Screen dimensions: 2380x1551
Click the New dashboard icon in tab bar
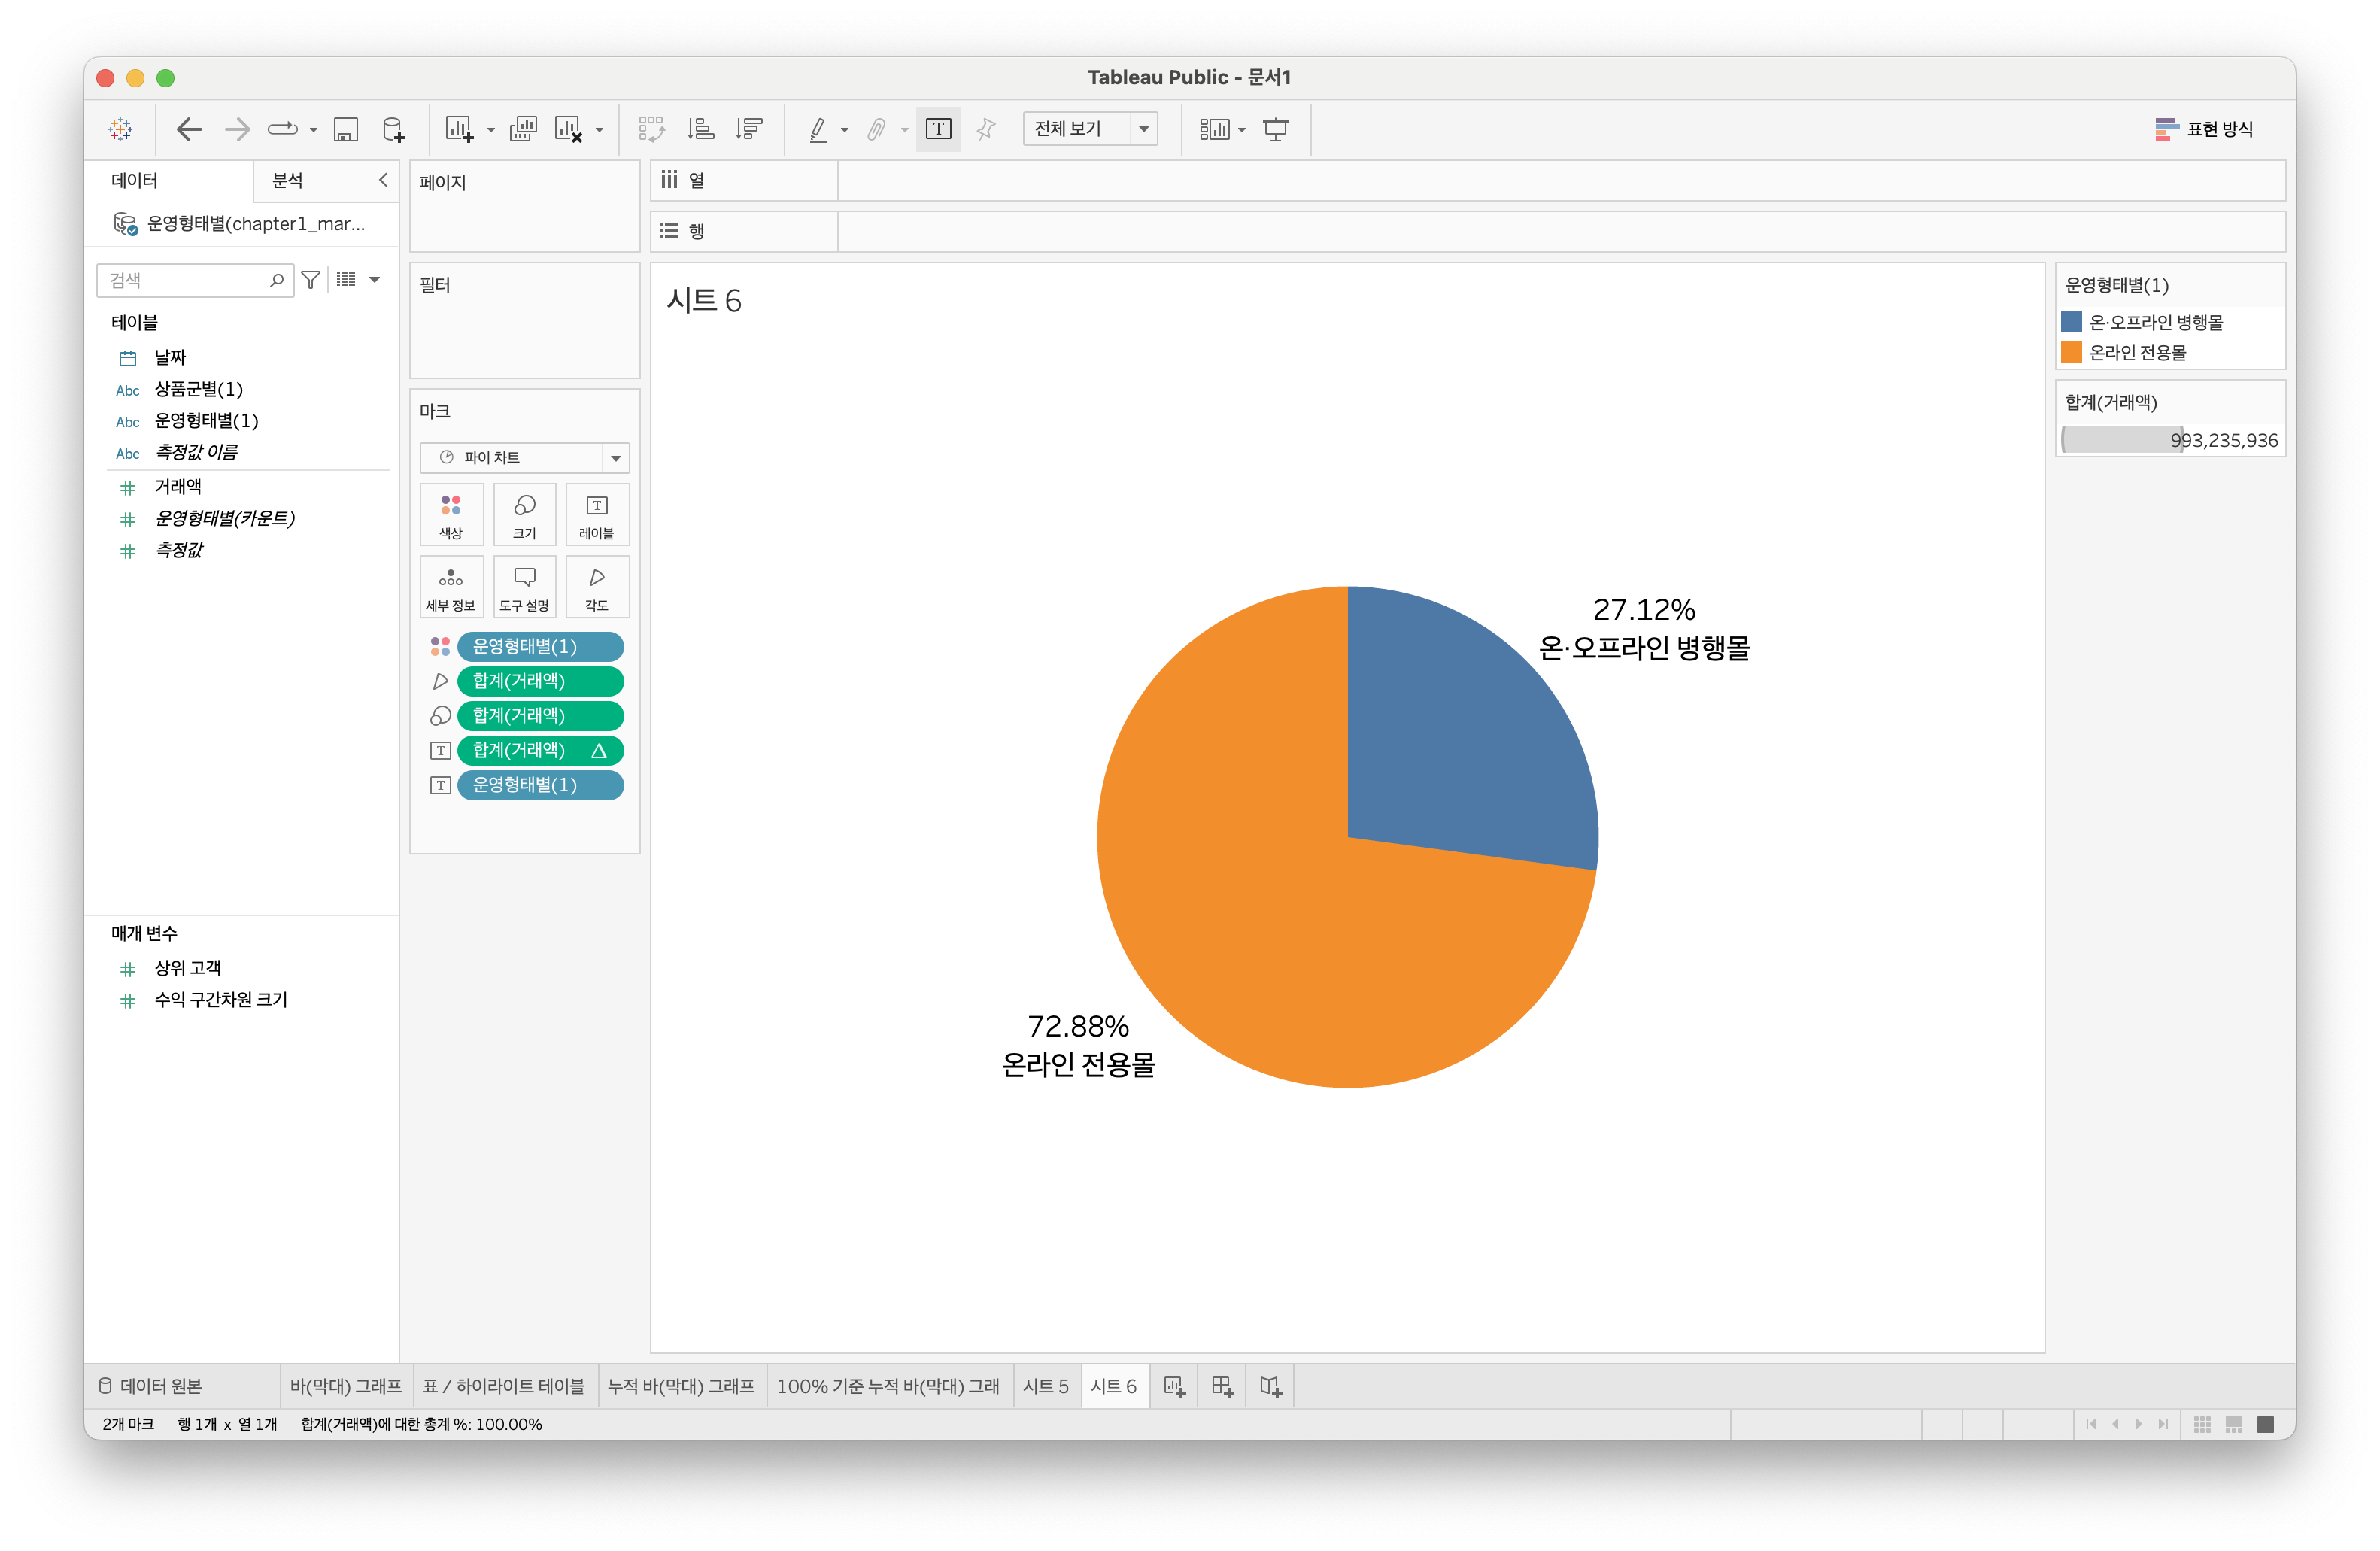click(x=1222, y=1386)
